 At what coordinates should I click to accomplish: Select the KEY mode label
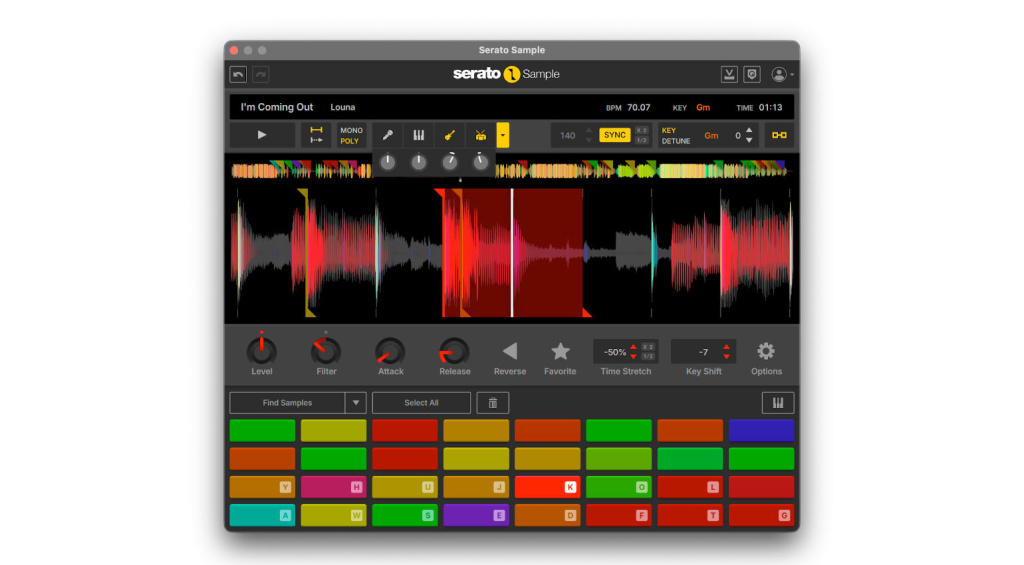pyautogui.click(x=669, y=131)
